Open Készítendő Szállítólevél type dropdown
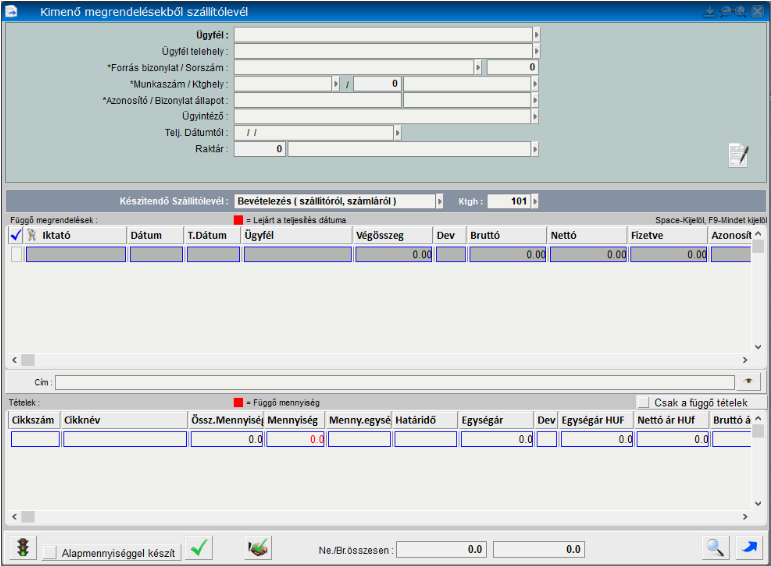The image size is (771, 566). [x=440, y=201]
